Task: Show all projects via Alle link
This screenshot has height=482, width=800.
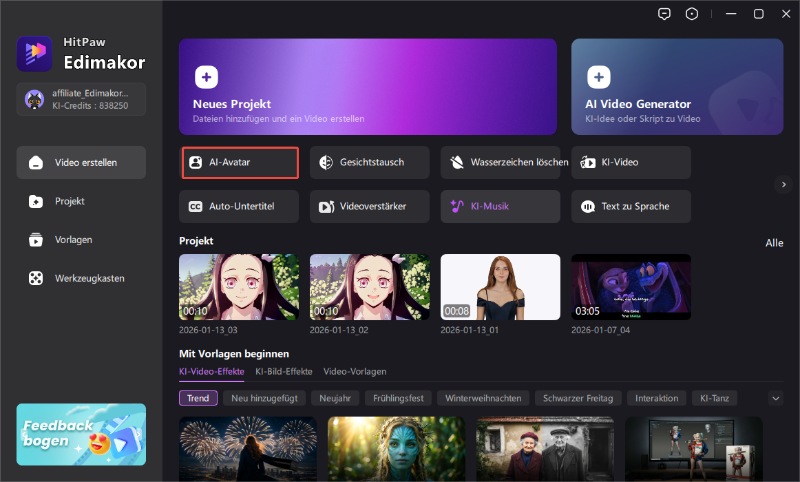Action: tap(774, 243)
